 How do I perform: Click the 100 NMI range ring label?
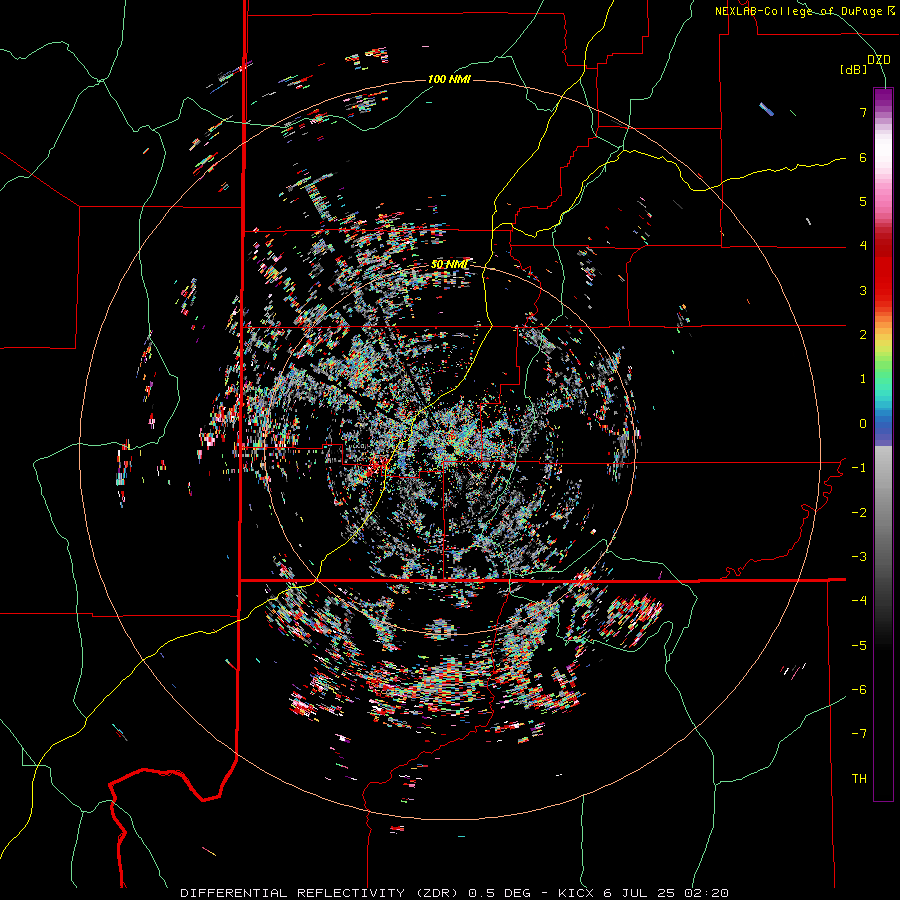(x=449, y=79)
